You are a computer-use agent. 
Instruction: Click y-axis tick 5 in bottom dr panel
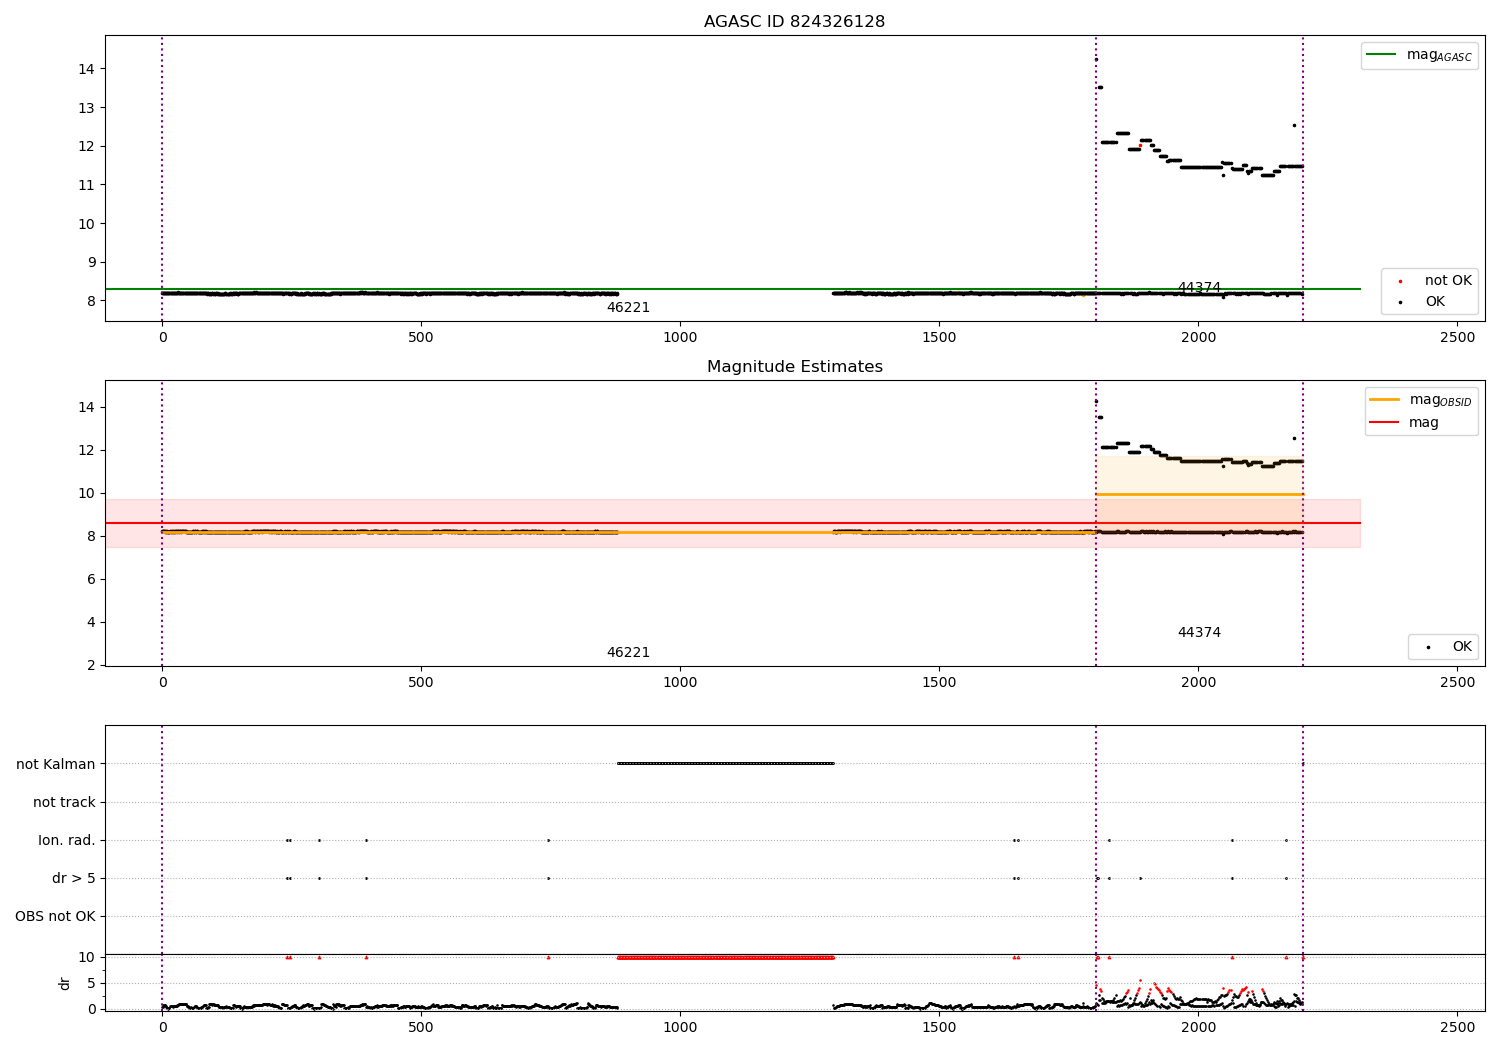(91, 983)
